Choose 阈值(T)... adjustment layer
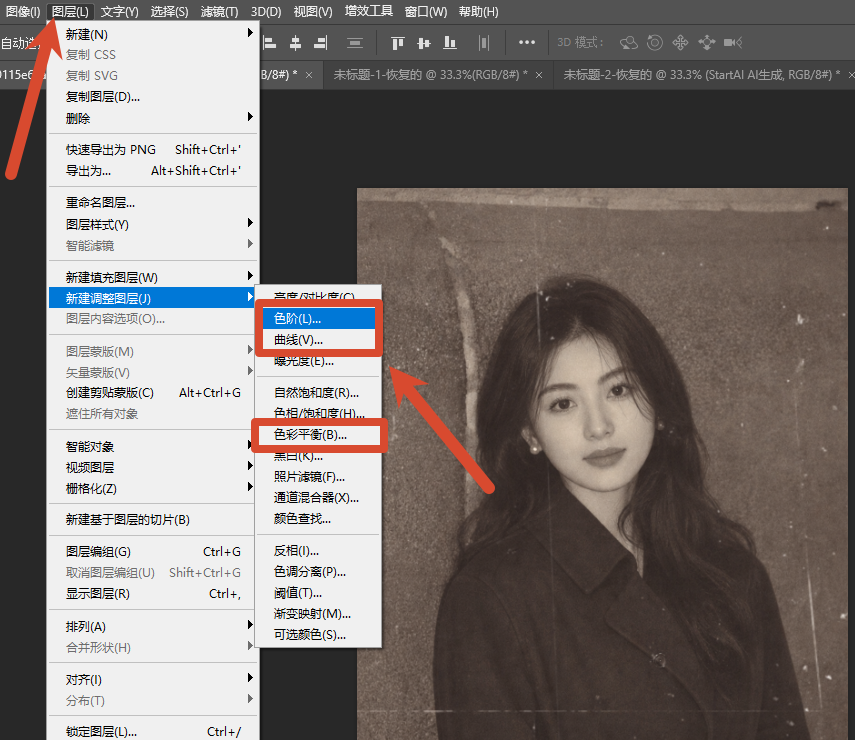Image resolution: width=855 pixels, height=740 pixels. pyautogui.click(x=319, y=593)
